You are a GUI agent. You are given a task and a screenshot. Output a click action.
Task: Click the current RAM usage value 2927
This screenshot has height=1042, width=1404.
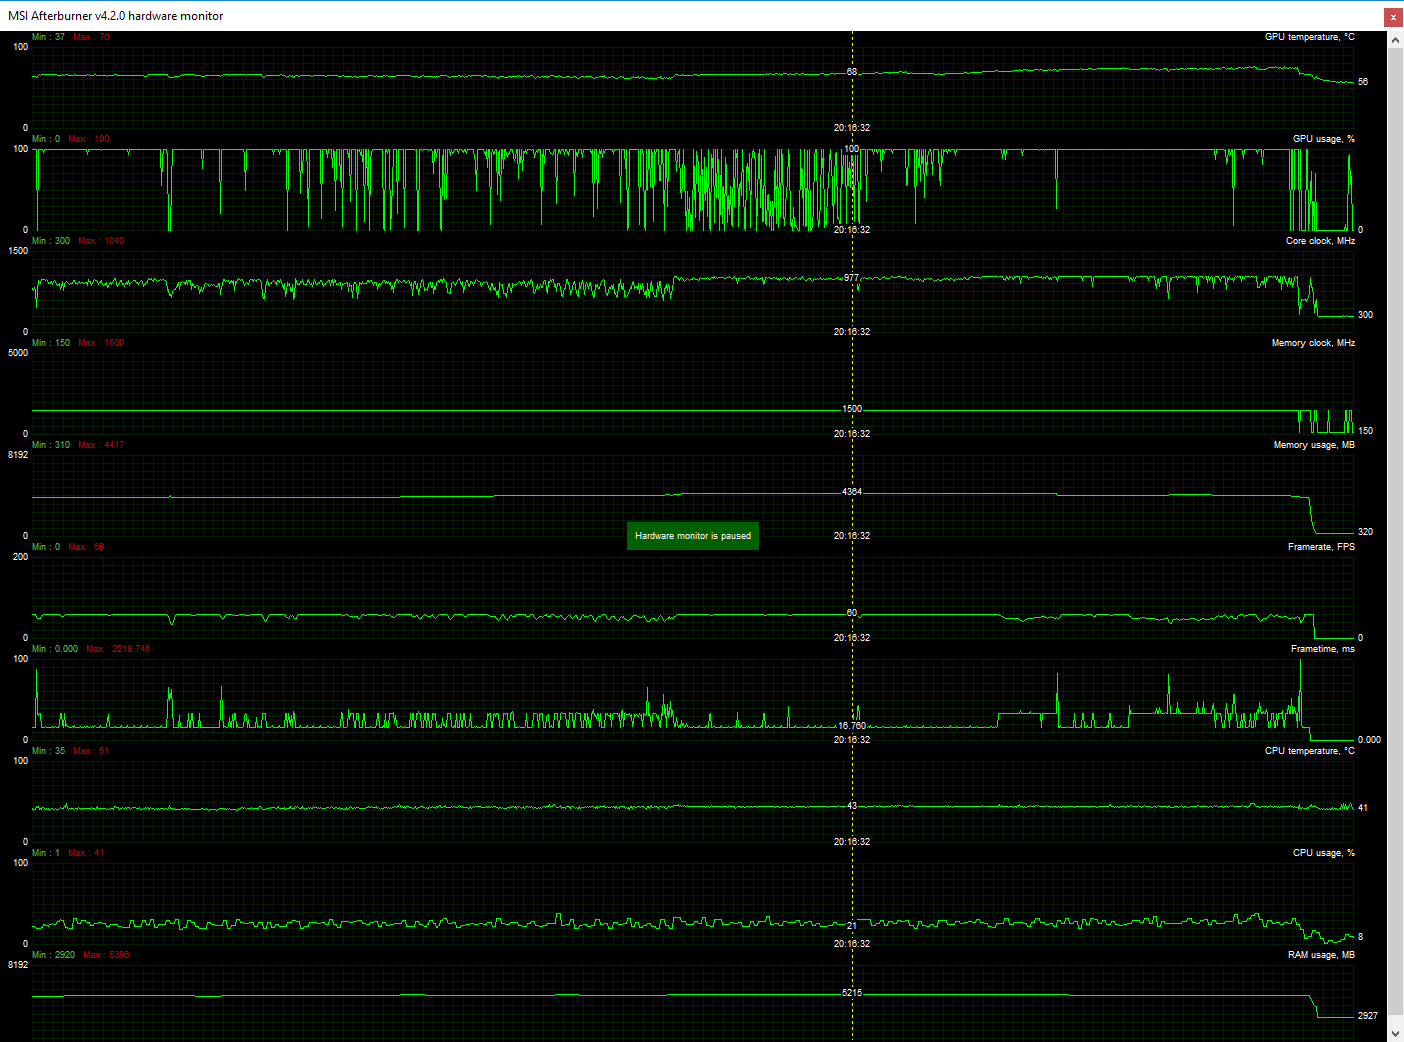pos(1367,1016)
